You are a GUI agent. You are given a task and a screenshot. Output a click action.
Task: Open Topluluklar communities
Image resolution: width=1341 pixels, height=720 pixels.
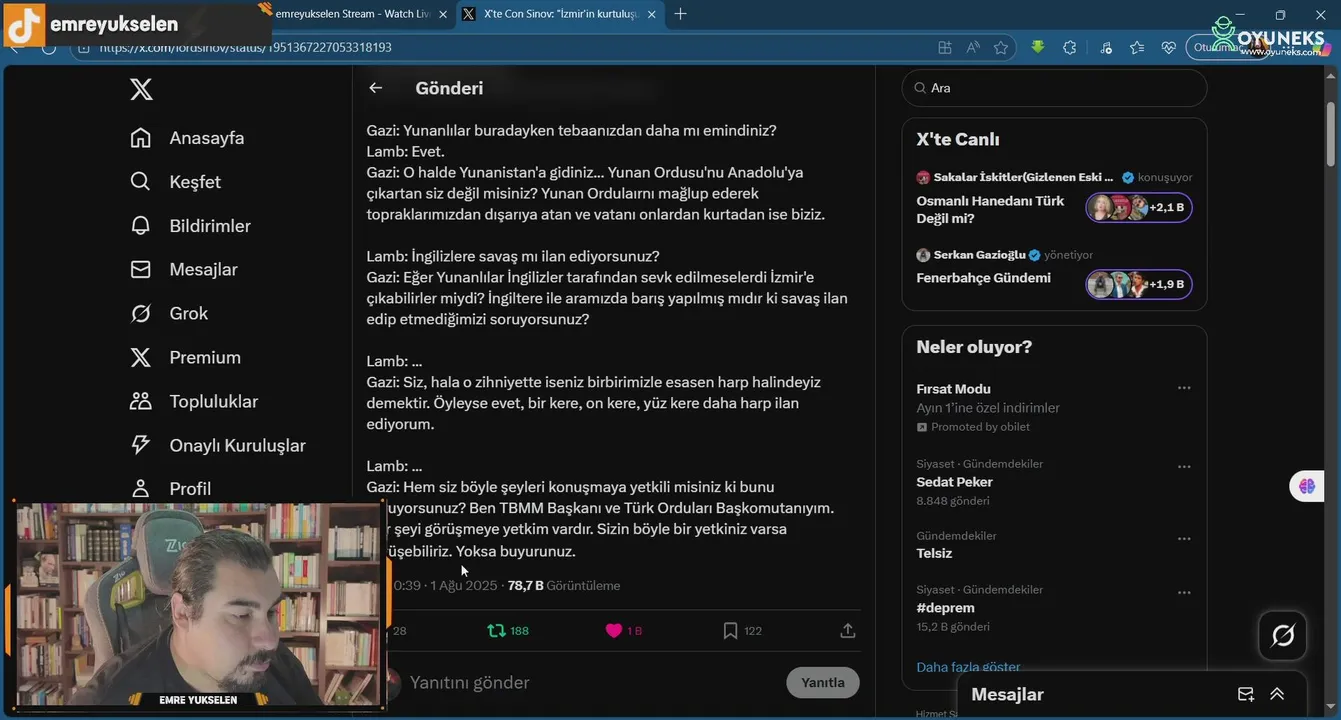click(194, 401)
